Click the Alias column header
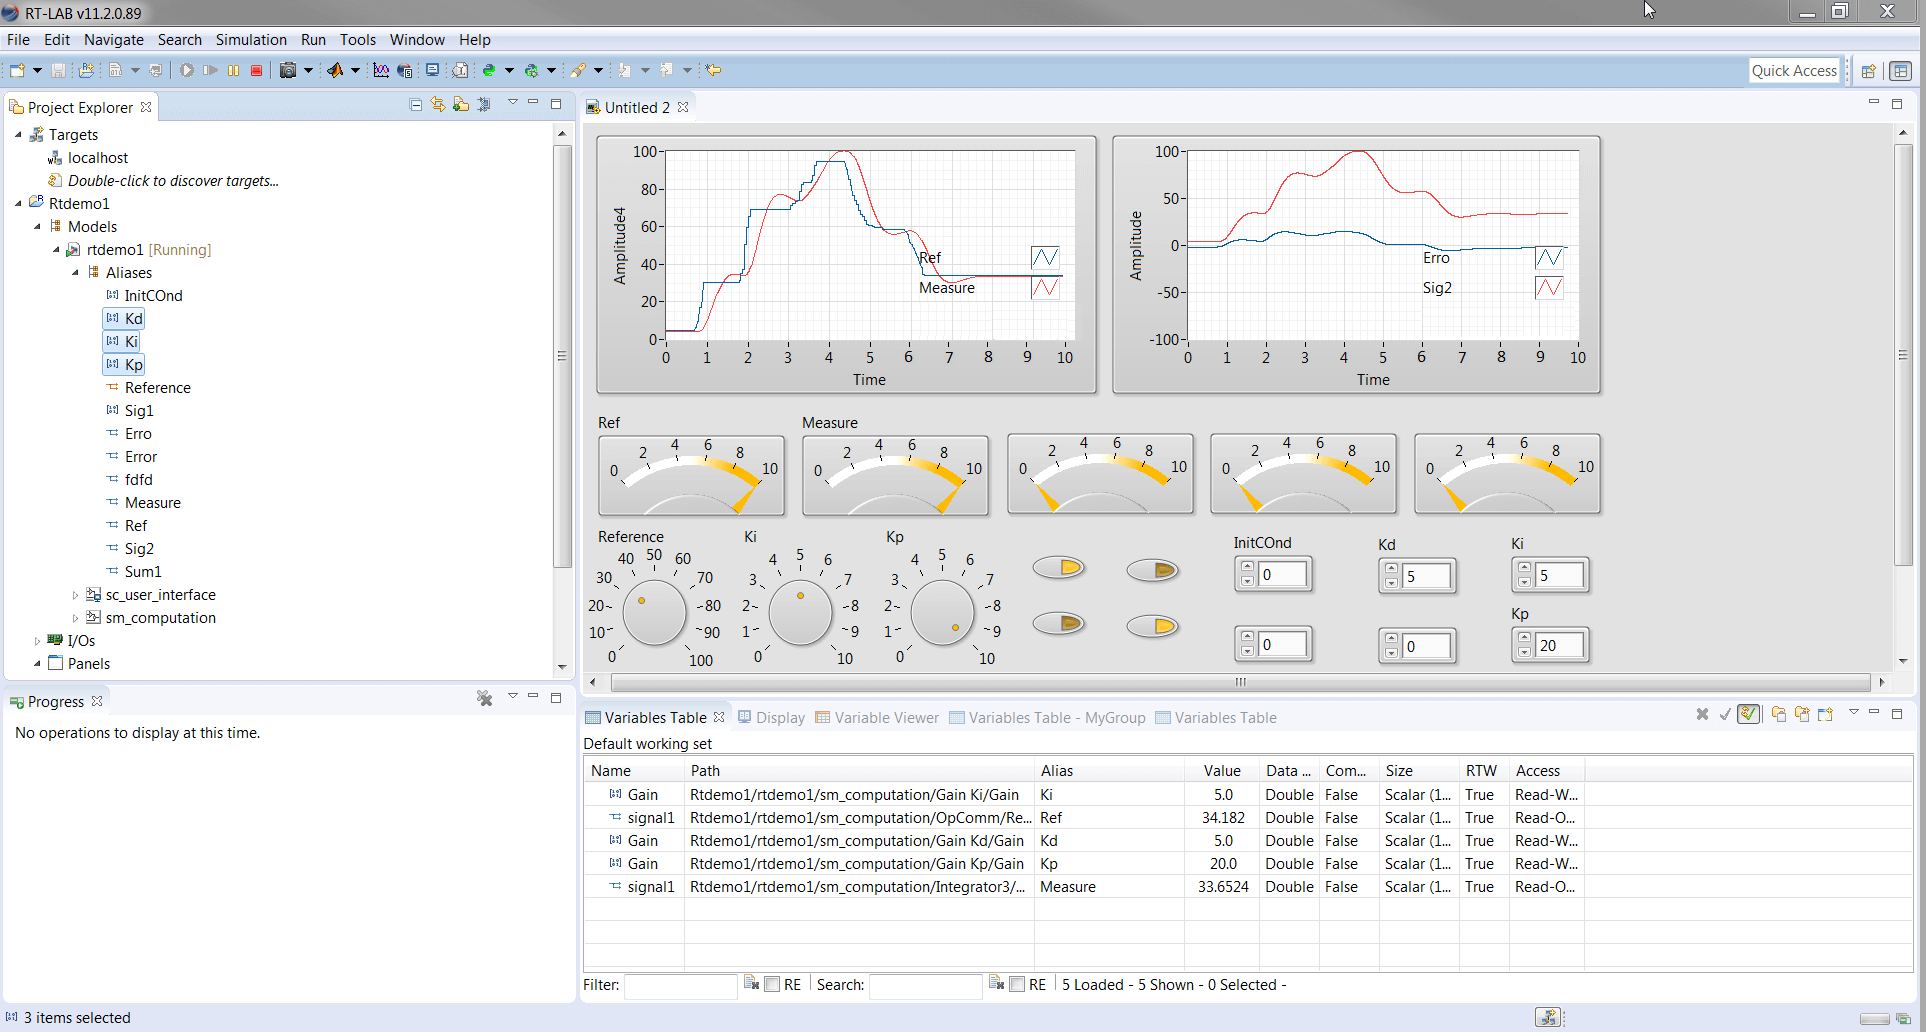This screenshot has height=1032, width=1926. point(1109,771)
